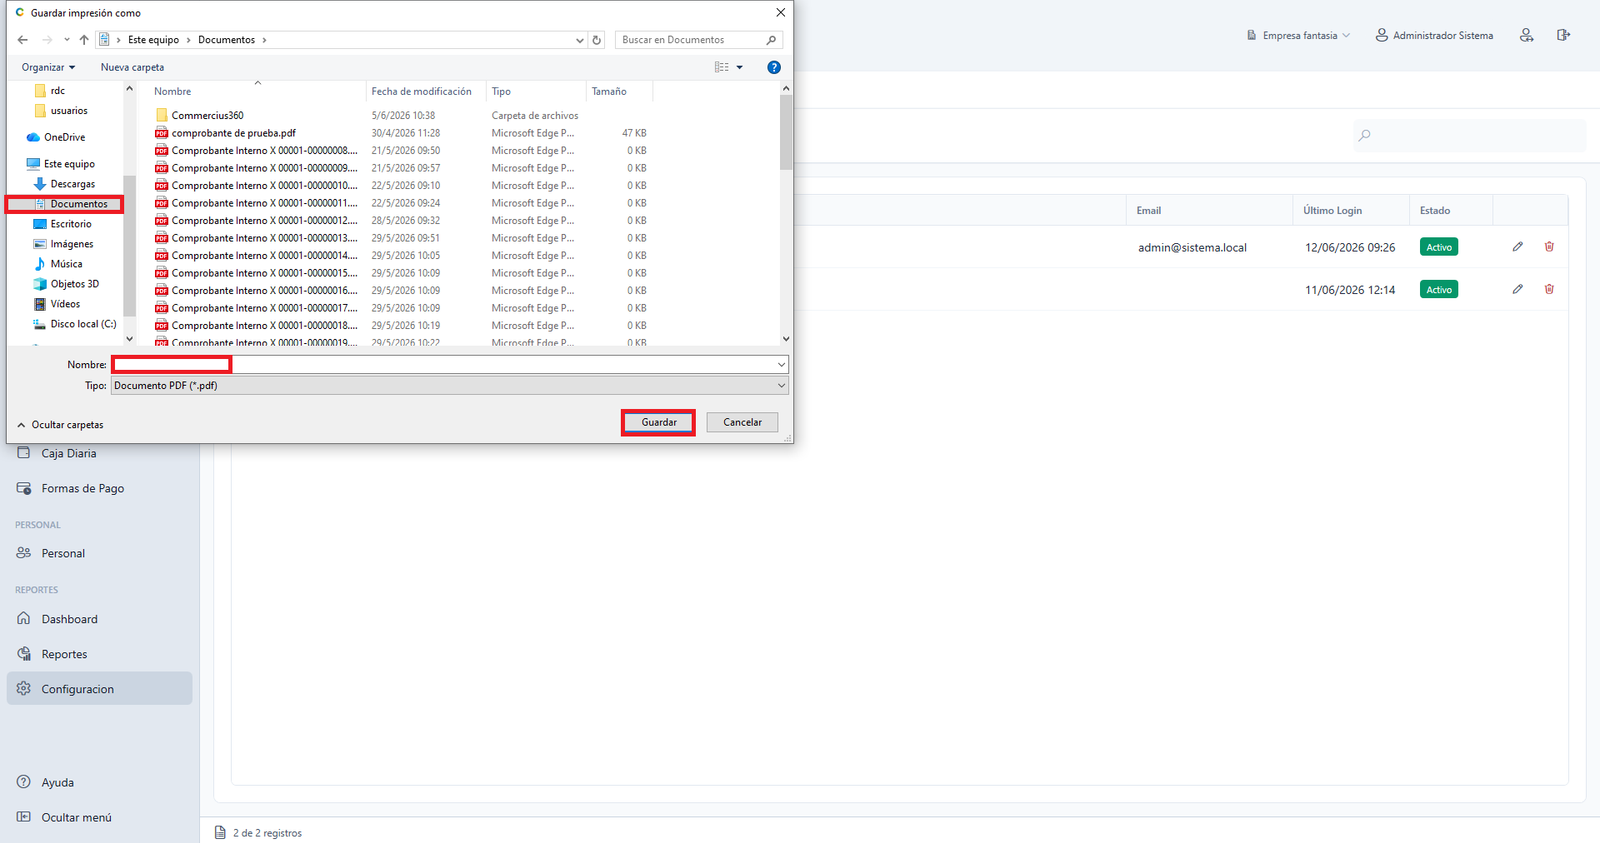Click the edit pencil for admin@sistema.local row
This screenshot has width=1600, height=843.
click(x=1517, y=247)
